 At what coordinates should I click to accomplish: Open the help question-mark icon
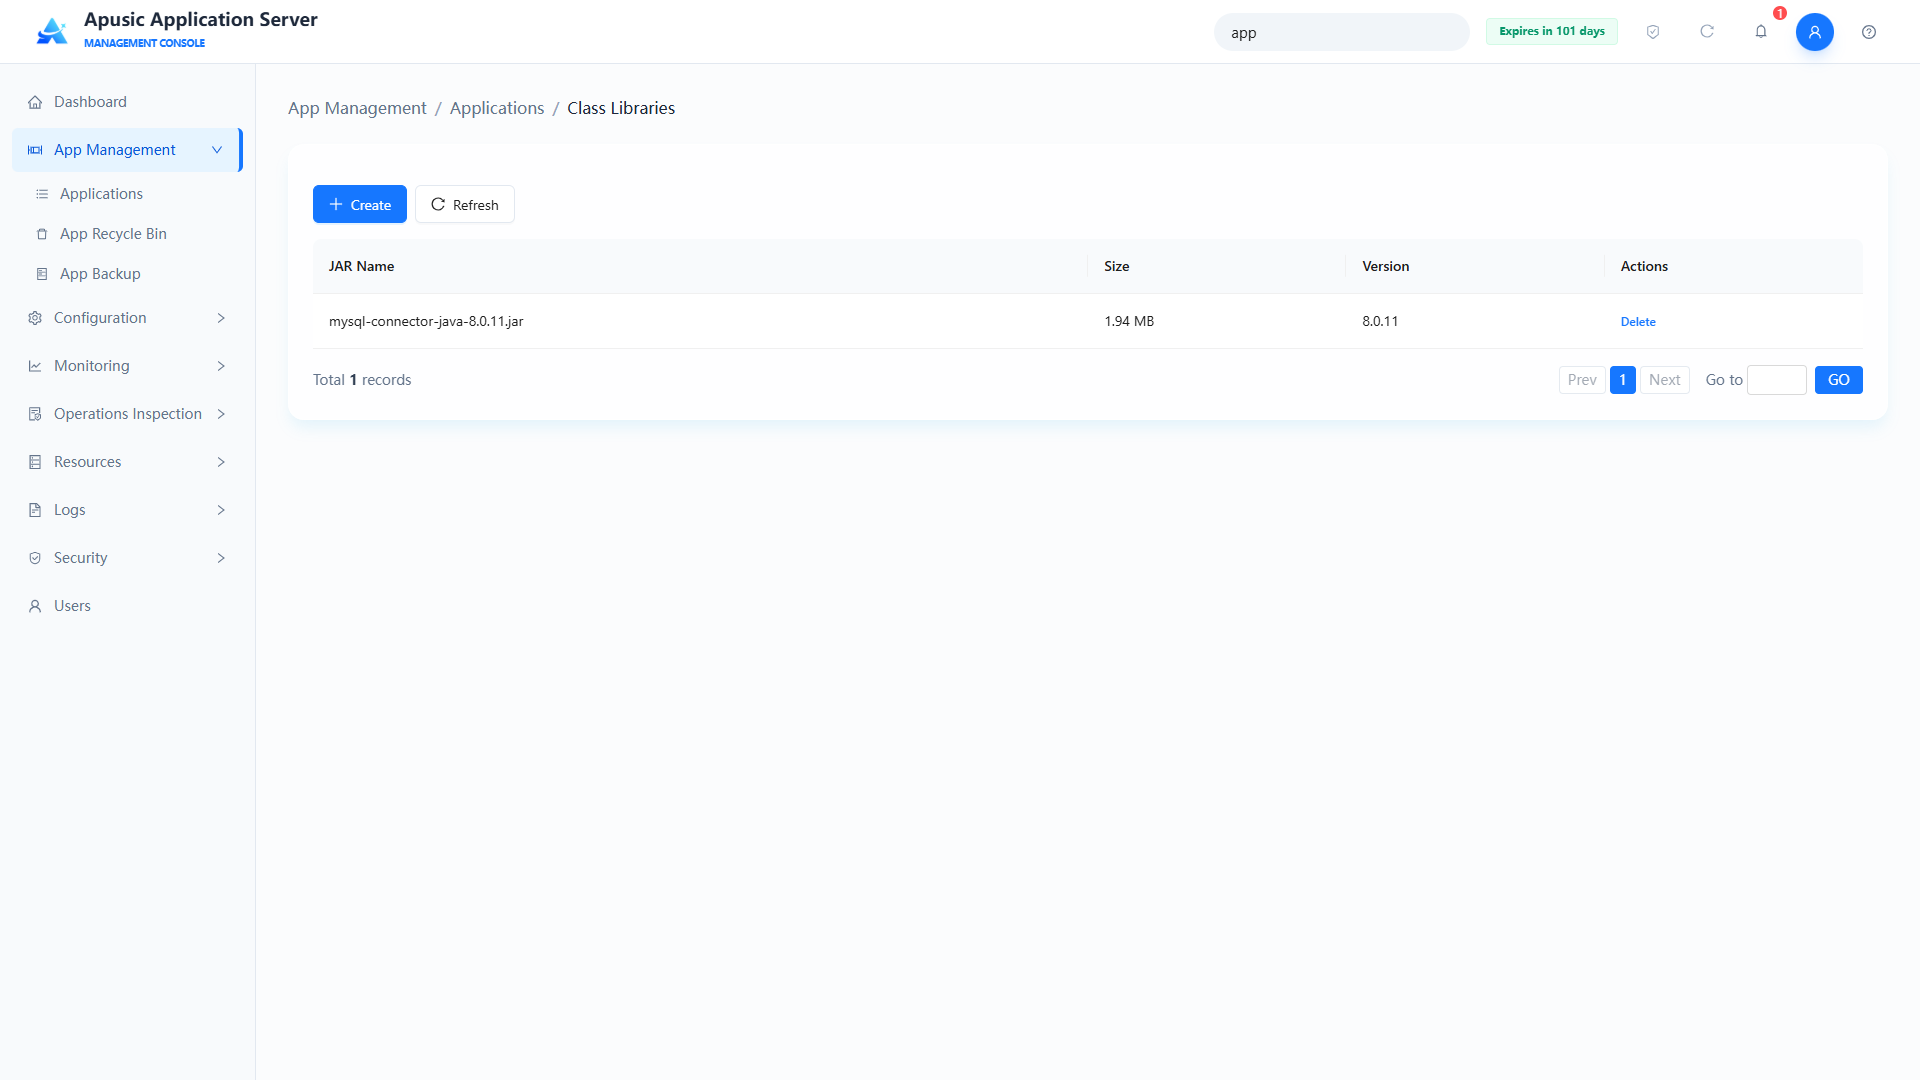click(1869, 32)
